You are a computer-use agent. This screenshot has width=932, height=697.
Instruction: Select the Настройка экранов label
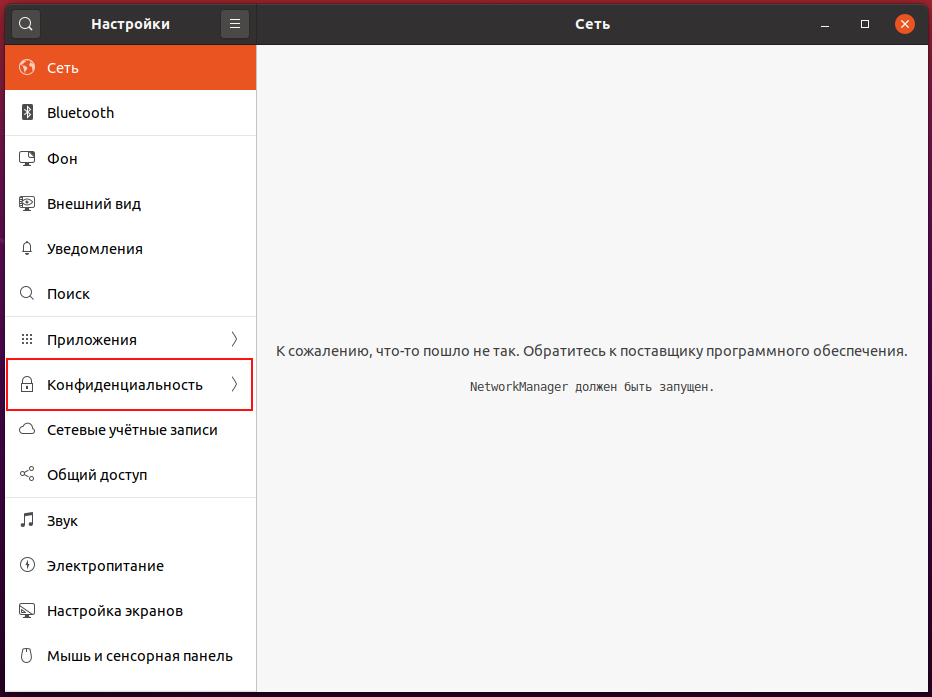[x=115, y=611]
